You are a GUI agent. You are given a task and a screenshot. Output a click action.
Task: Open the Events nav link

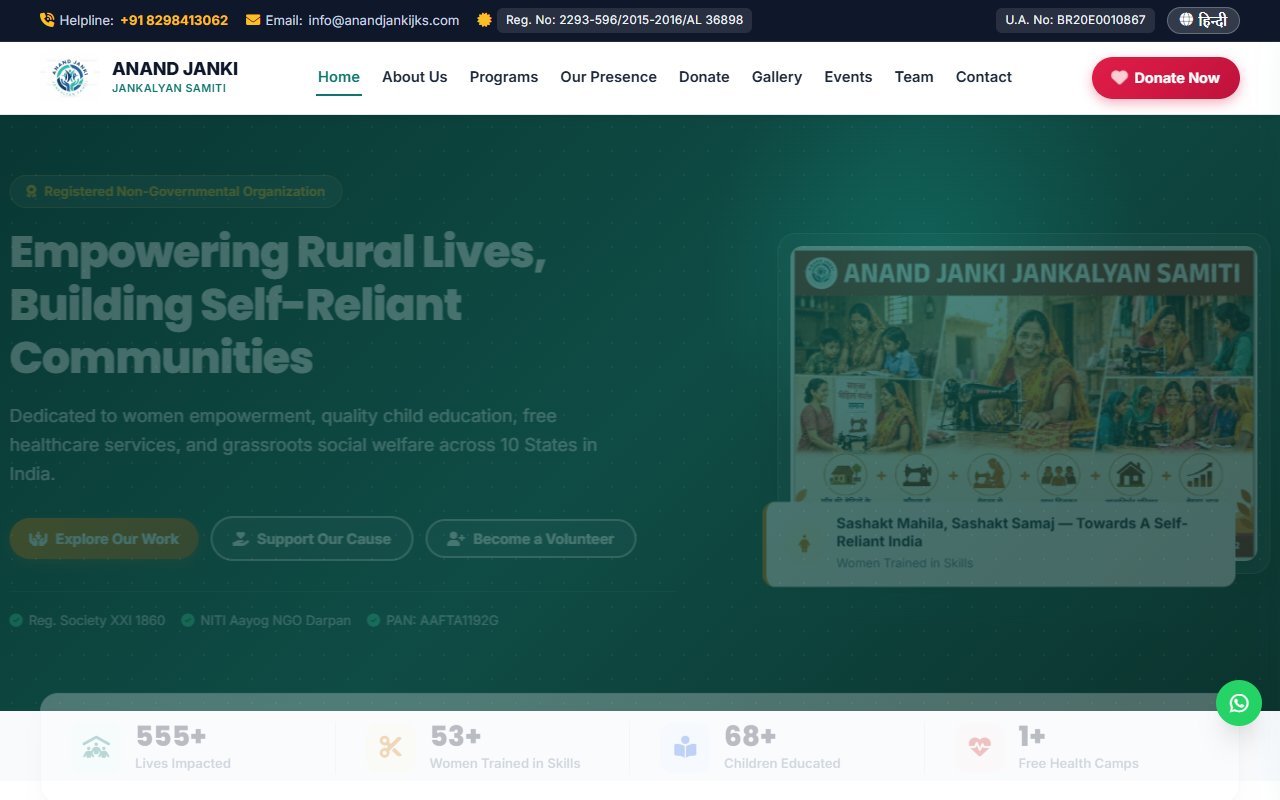(x=848, y=77)
